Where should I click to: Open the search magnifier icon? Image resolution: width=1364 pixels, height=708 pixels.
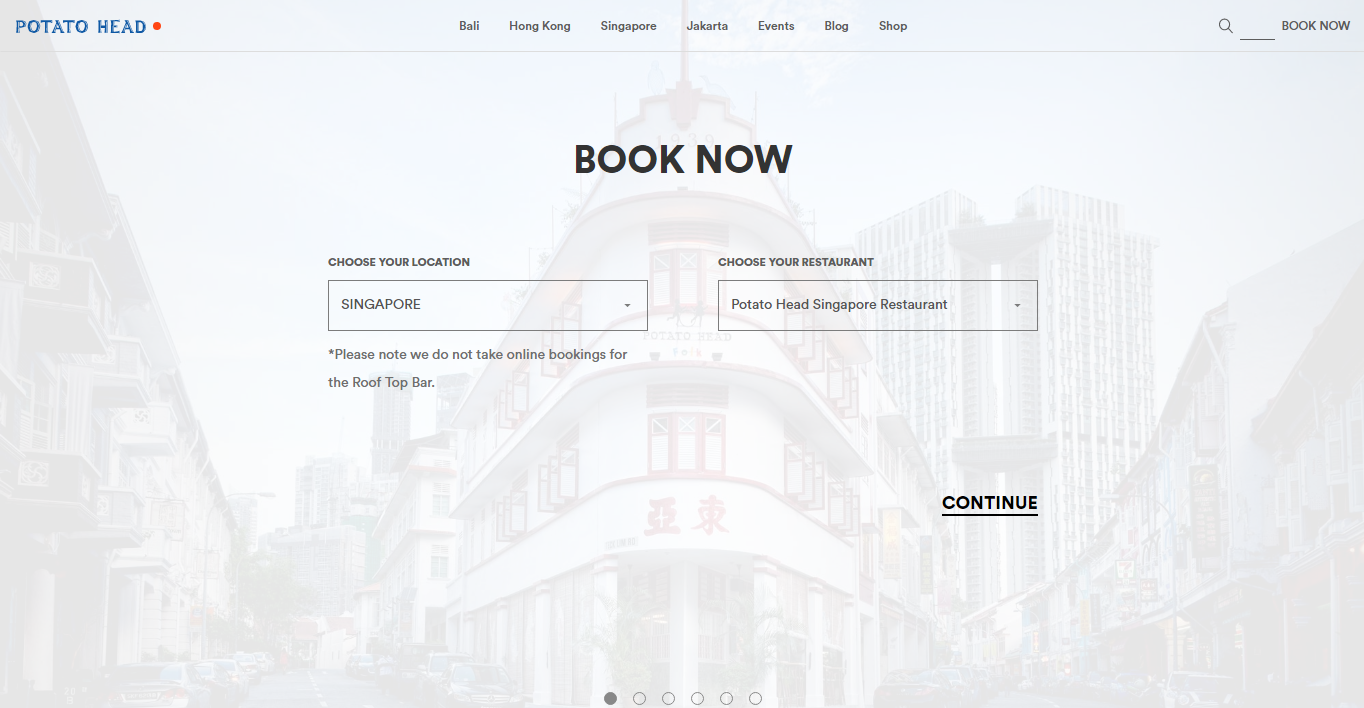tap(1225, 26)
